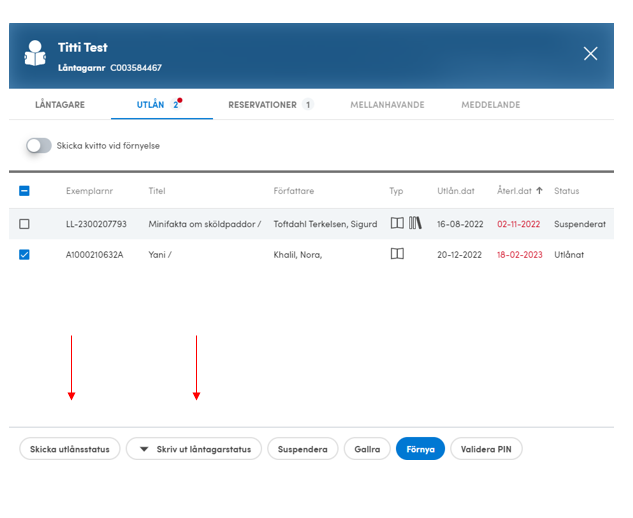Select the MEDDELANDE tab
The image size is (633, 518).
[x=490, y=105]
